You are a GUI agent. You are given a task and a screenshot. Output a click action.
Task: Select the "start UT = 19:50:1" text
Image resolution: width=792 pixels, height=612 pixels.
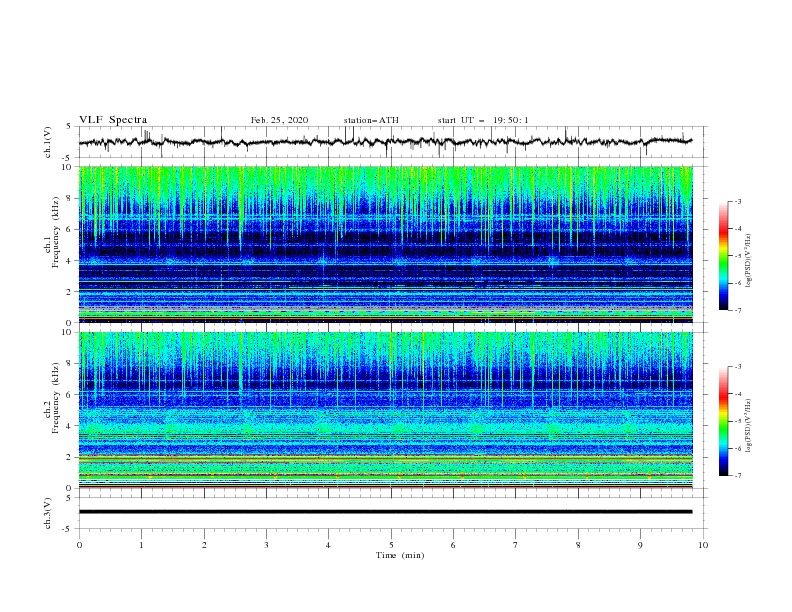click(x=483, y=120)
